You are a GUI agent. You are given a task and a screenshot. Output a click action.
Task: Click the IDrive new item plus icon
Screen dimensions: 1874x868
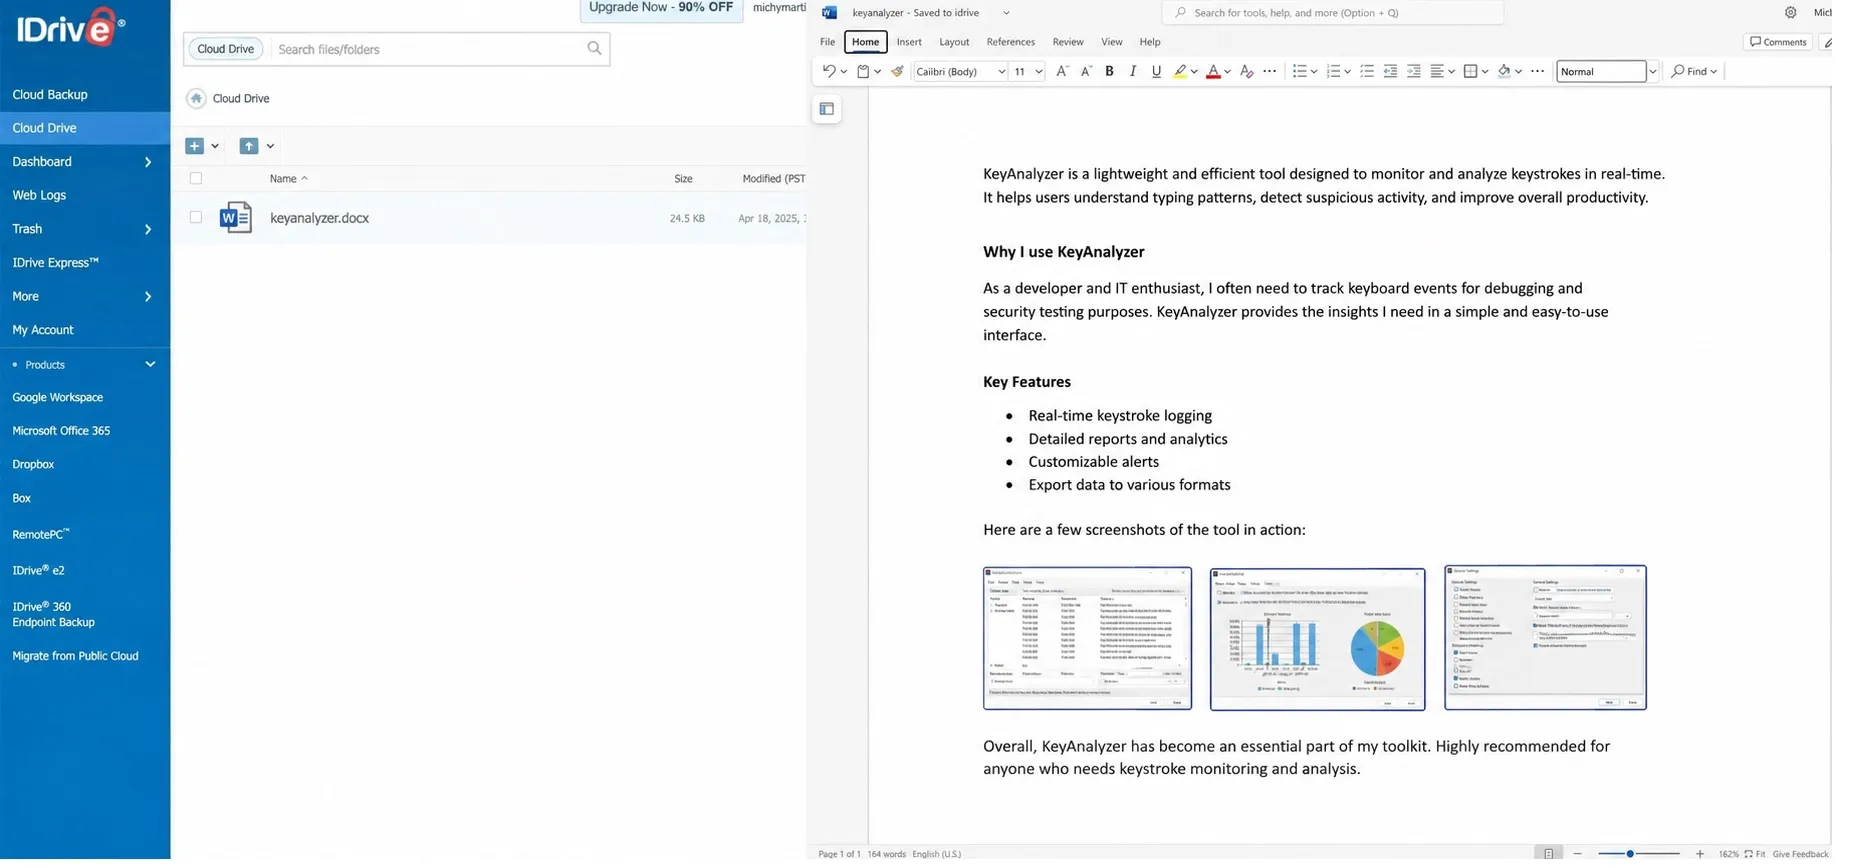[196, 147]
